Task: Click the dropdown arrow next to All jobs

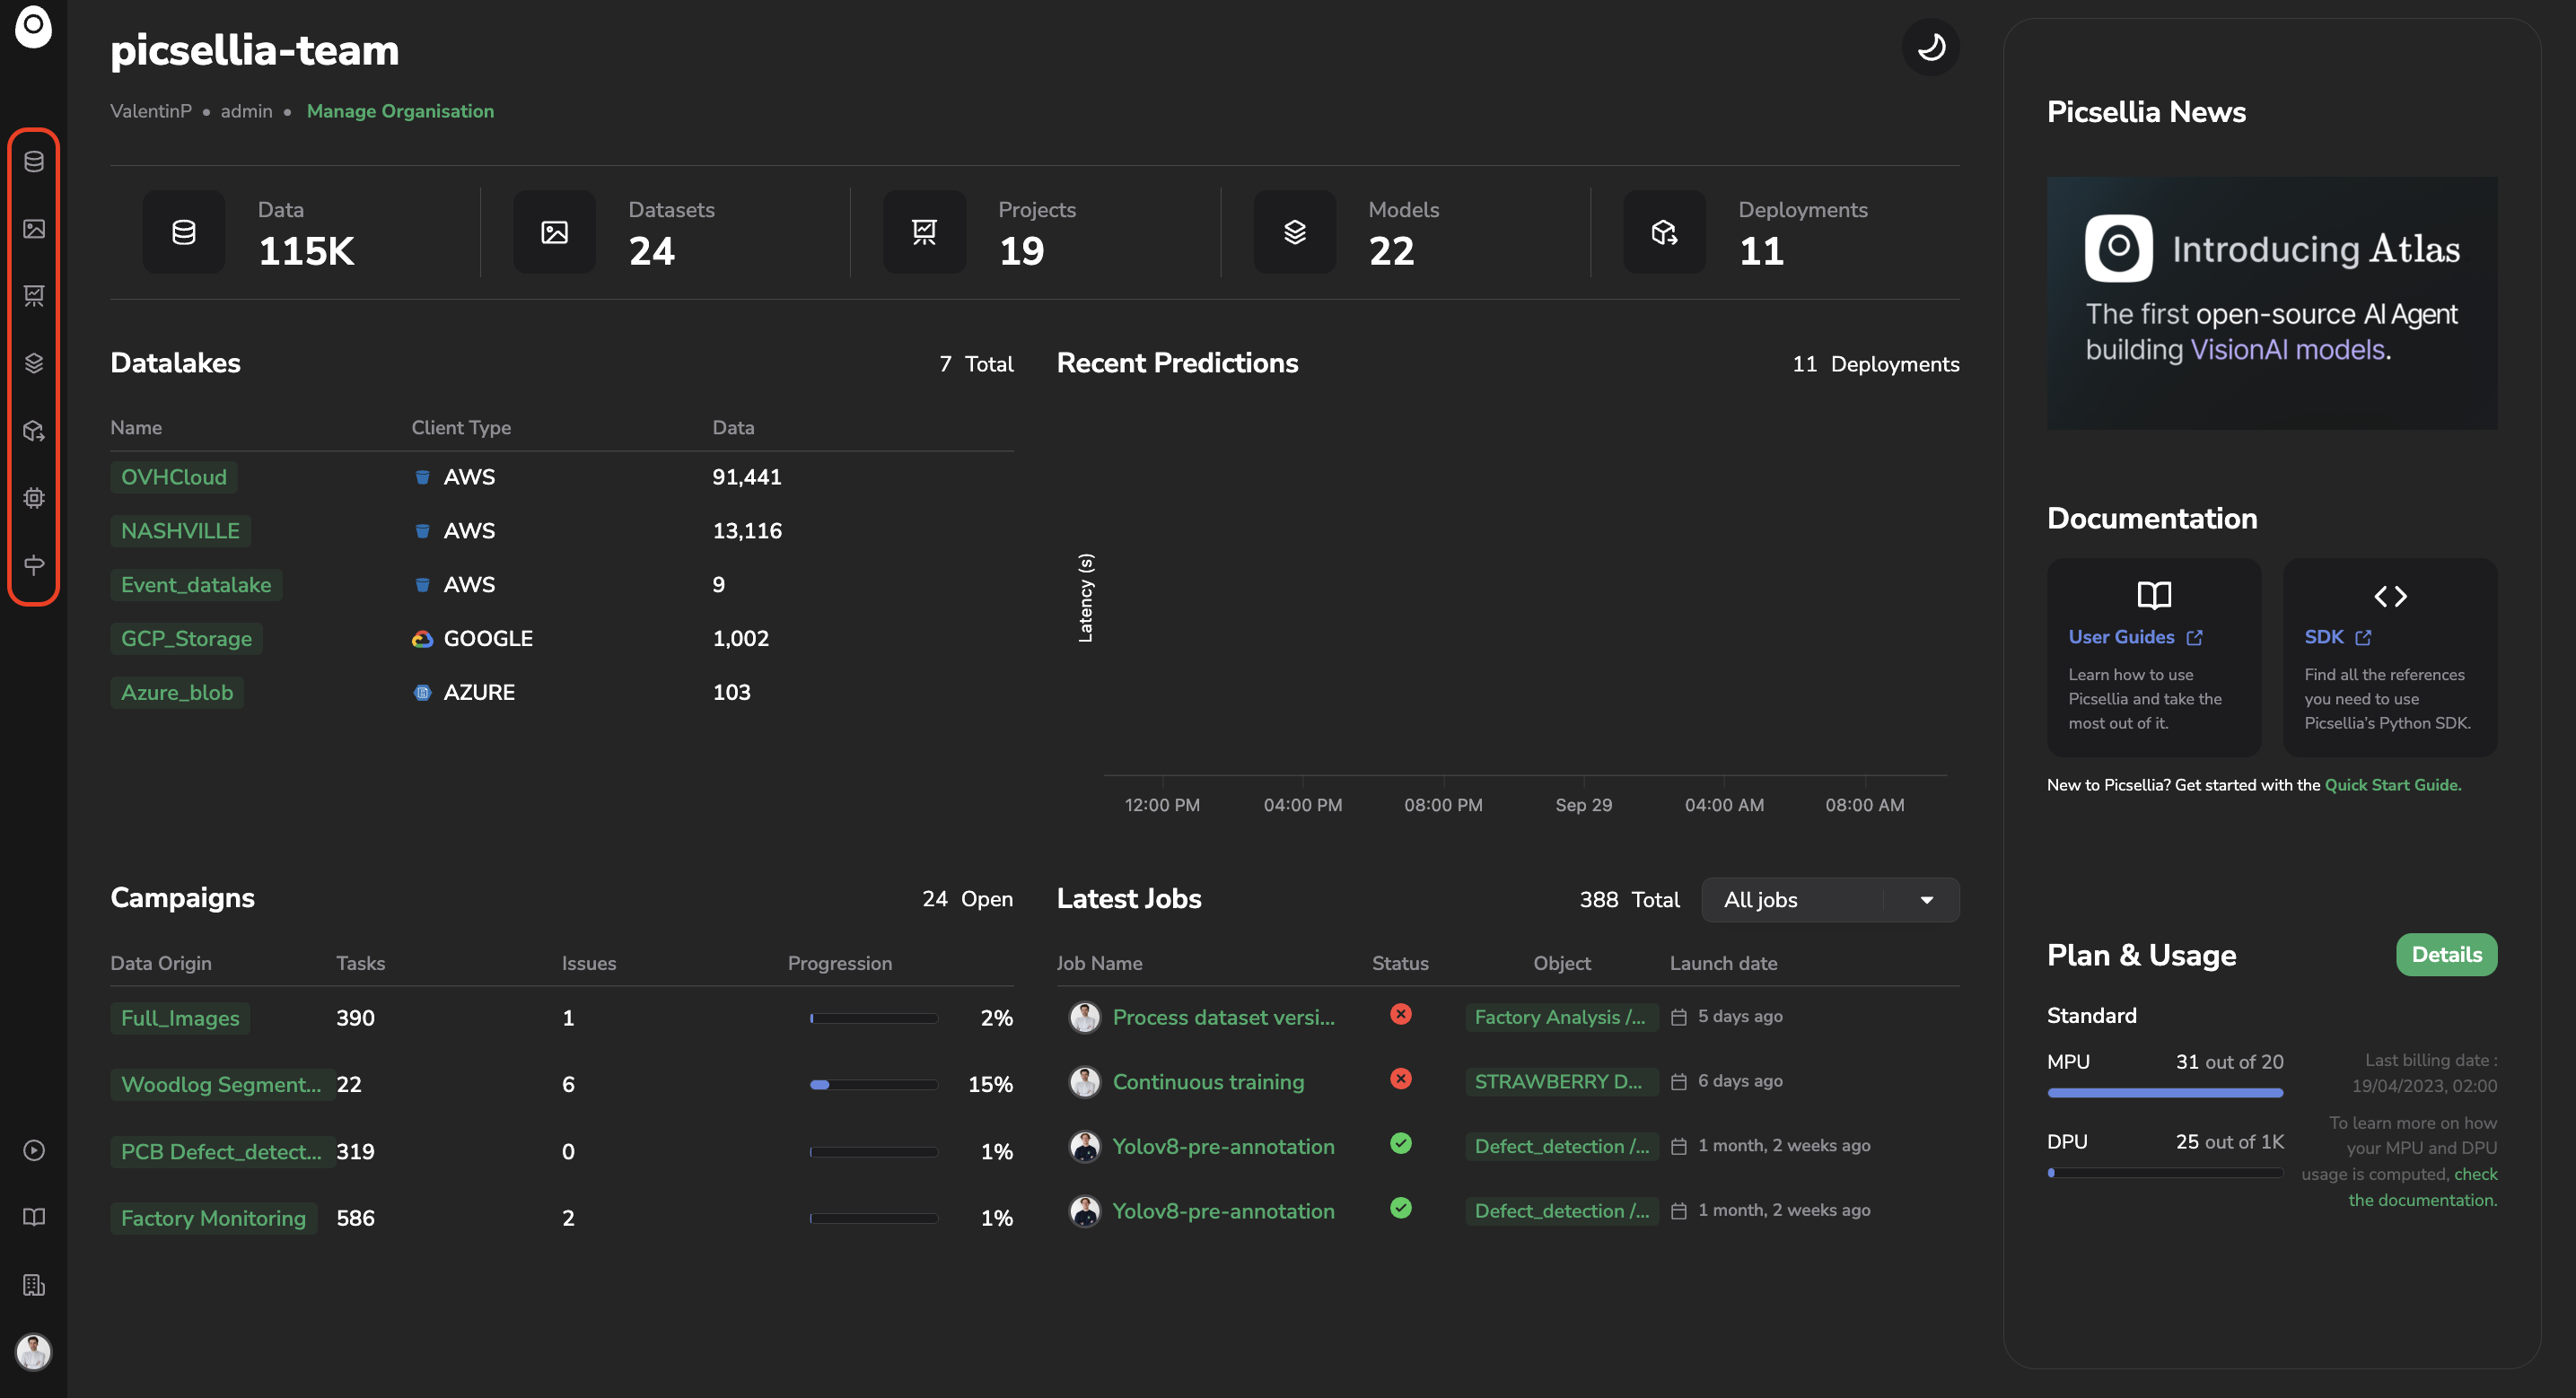Action: click(x=1926, y=900)
